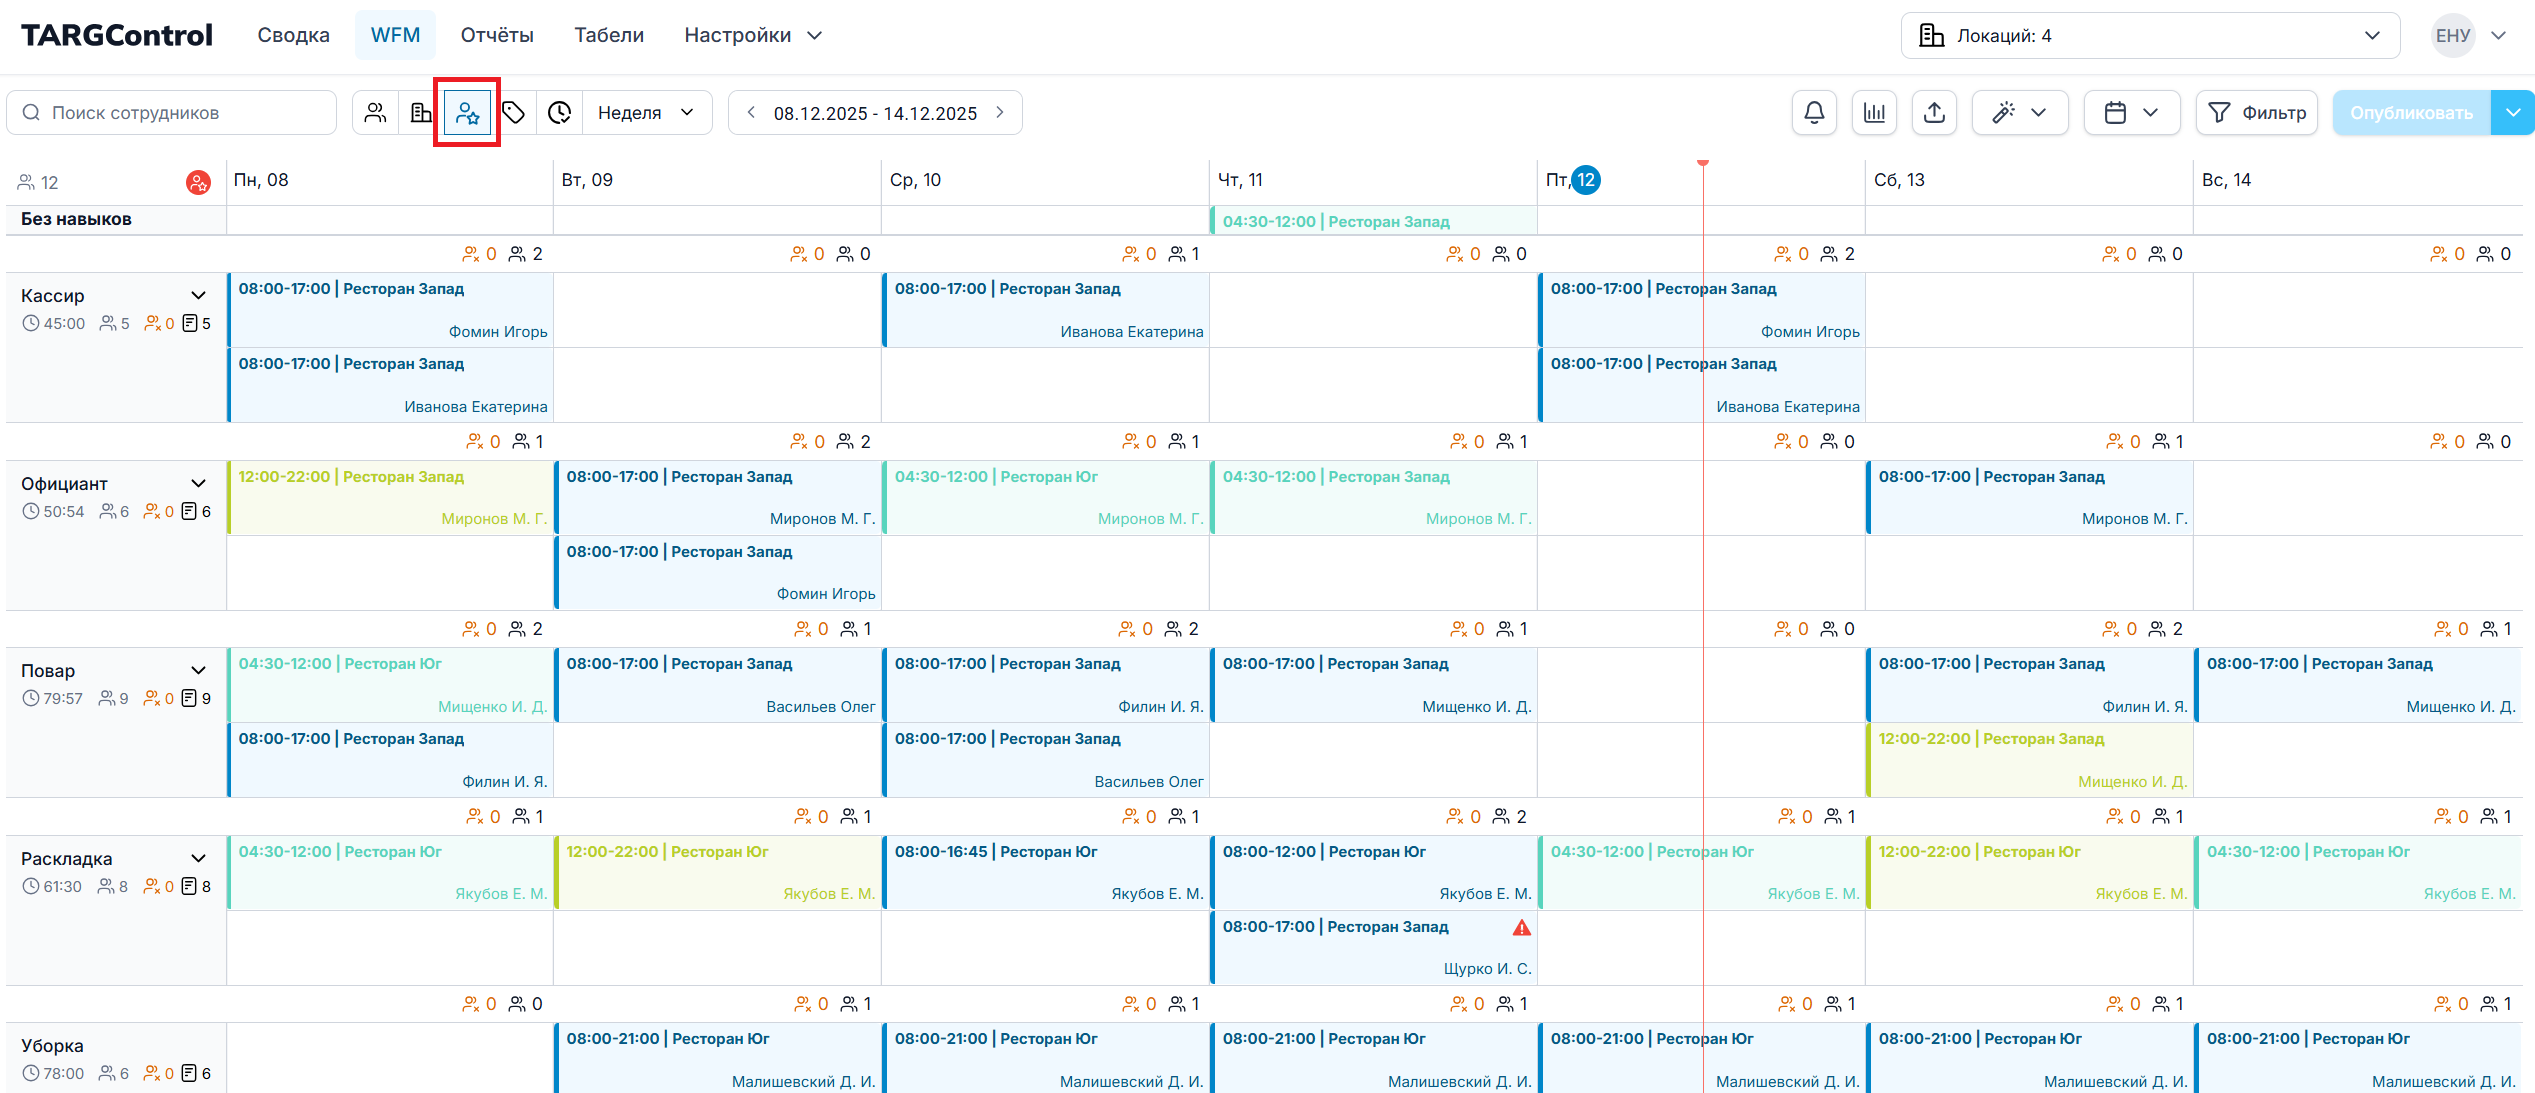Click the export upload icon

[x=1934, y=113]
